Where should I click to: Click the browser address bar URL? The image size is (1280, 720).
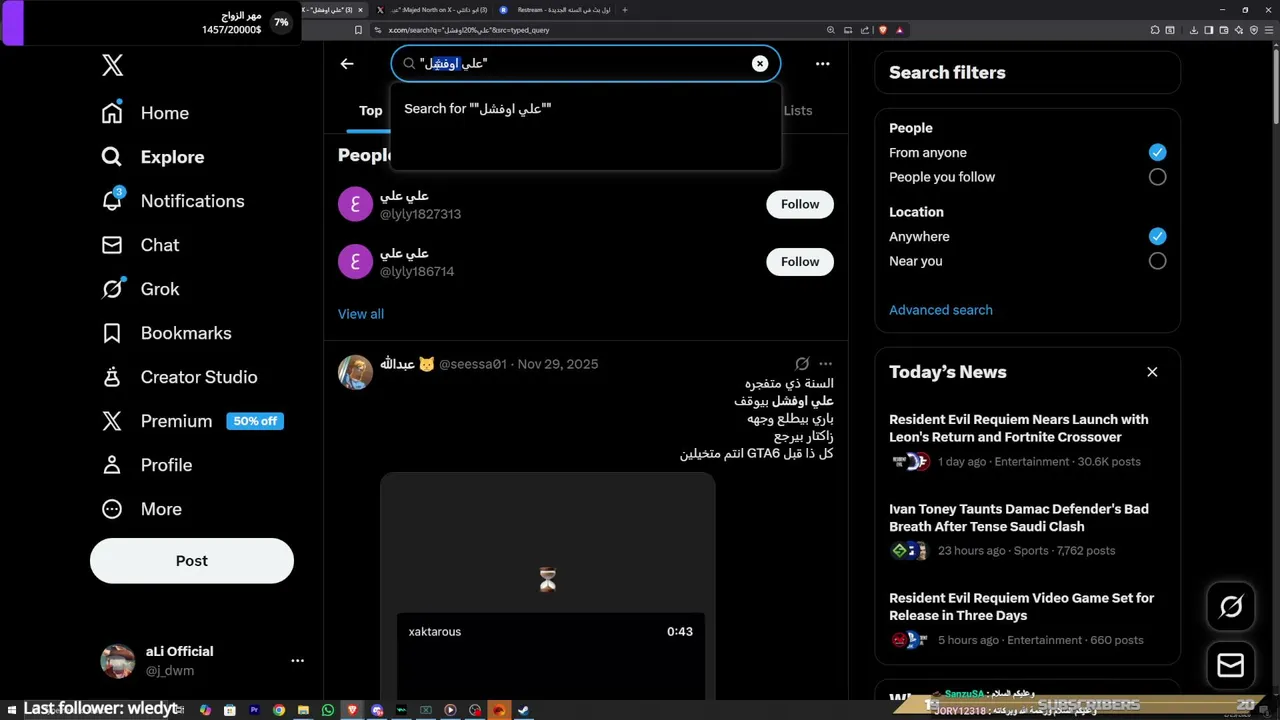point(470,30)
